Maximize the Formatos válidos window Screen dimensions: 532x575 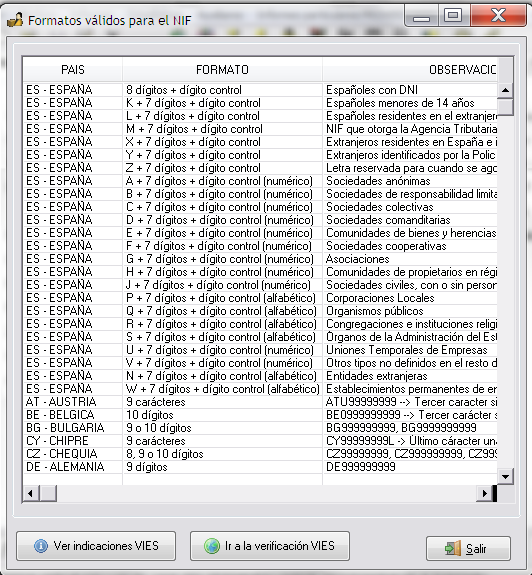tap(453, 16)
